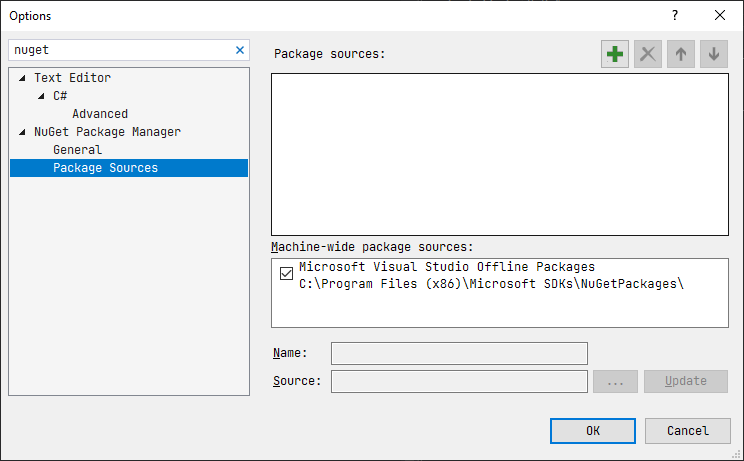
Task: Close the Options dialog
Action: [720, 15]
